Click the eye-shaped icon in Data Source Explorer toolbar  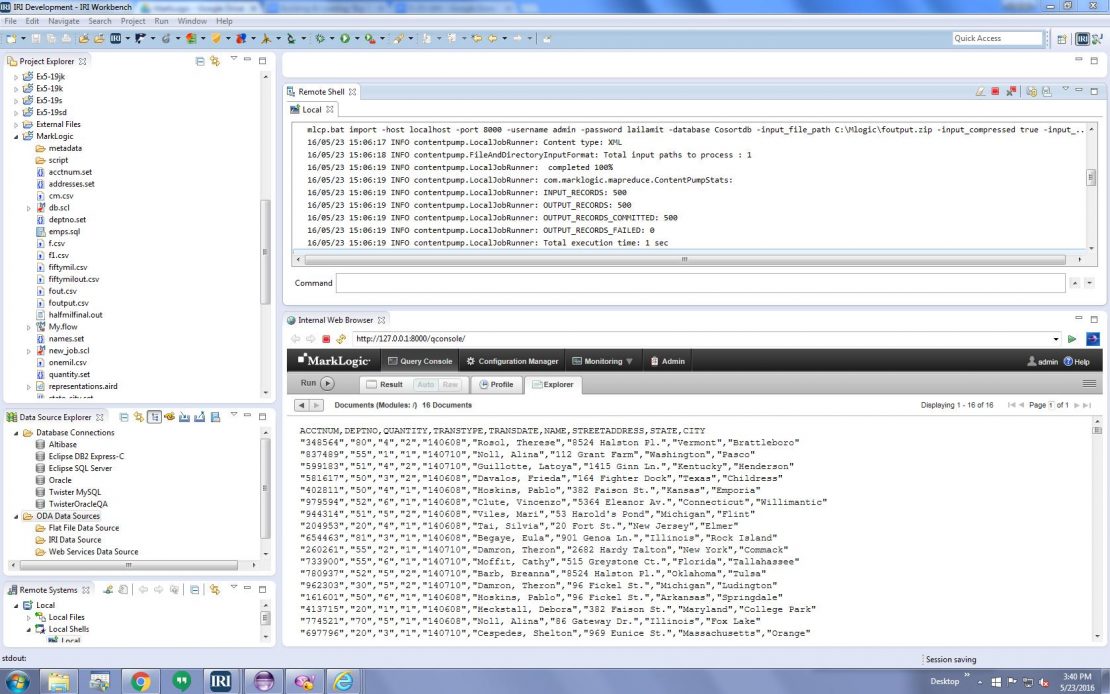coord(169,417)
